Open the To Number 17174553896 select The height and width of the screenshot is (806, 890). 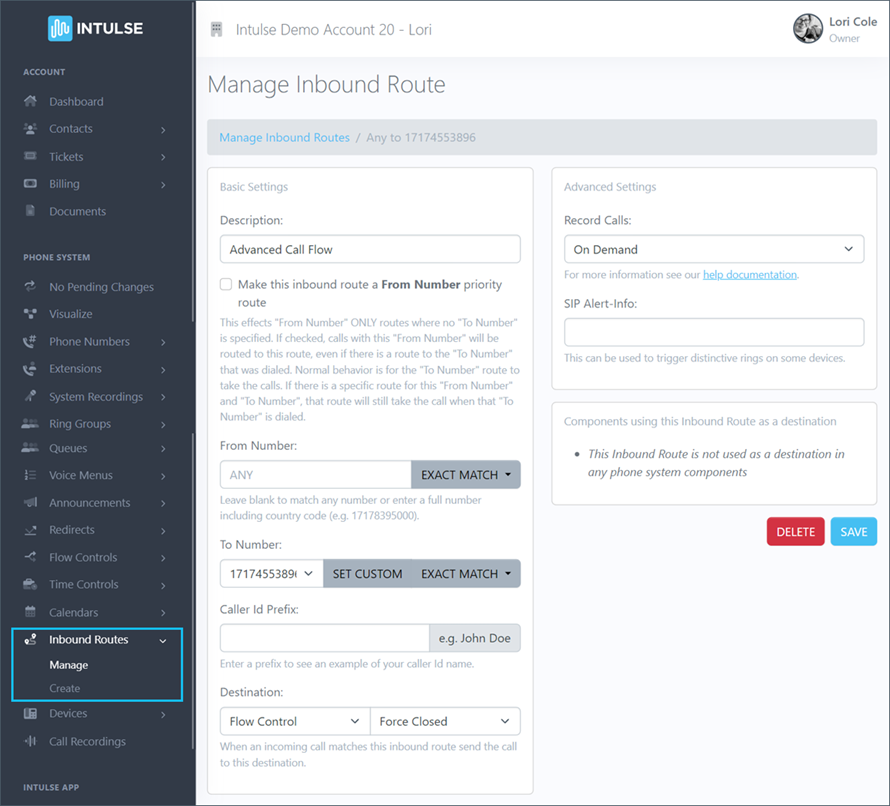coord(271,573)
